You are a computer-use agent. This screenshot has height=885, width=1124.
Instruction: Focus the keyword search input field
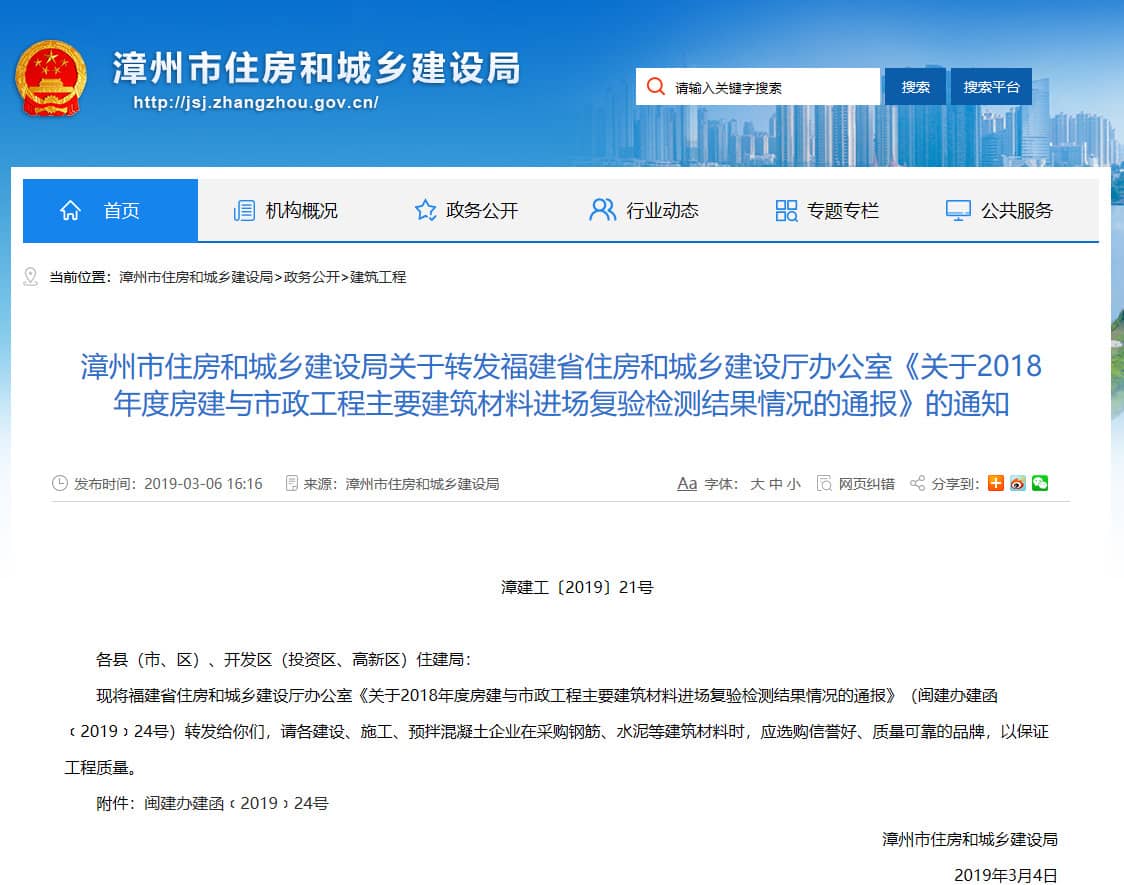770,87
